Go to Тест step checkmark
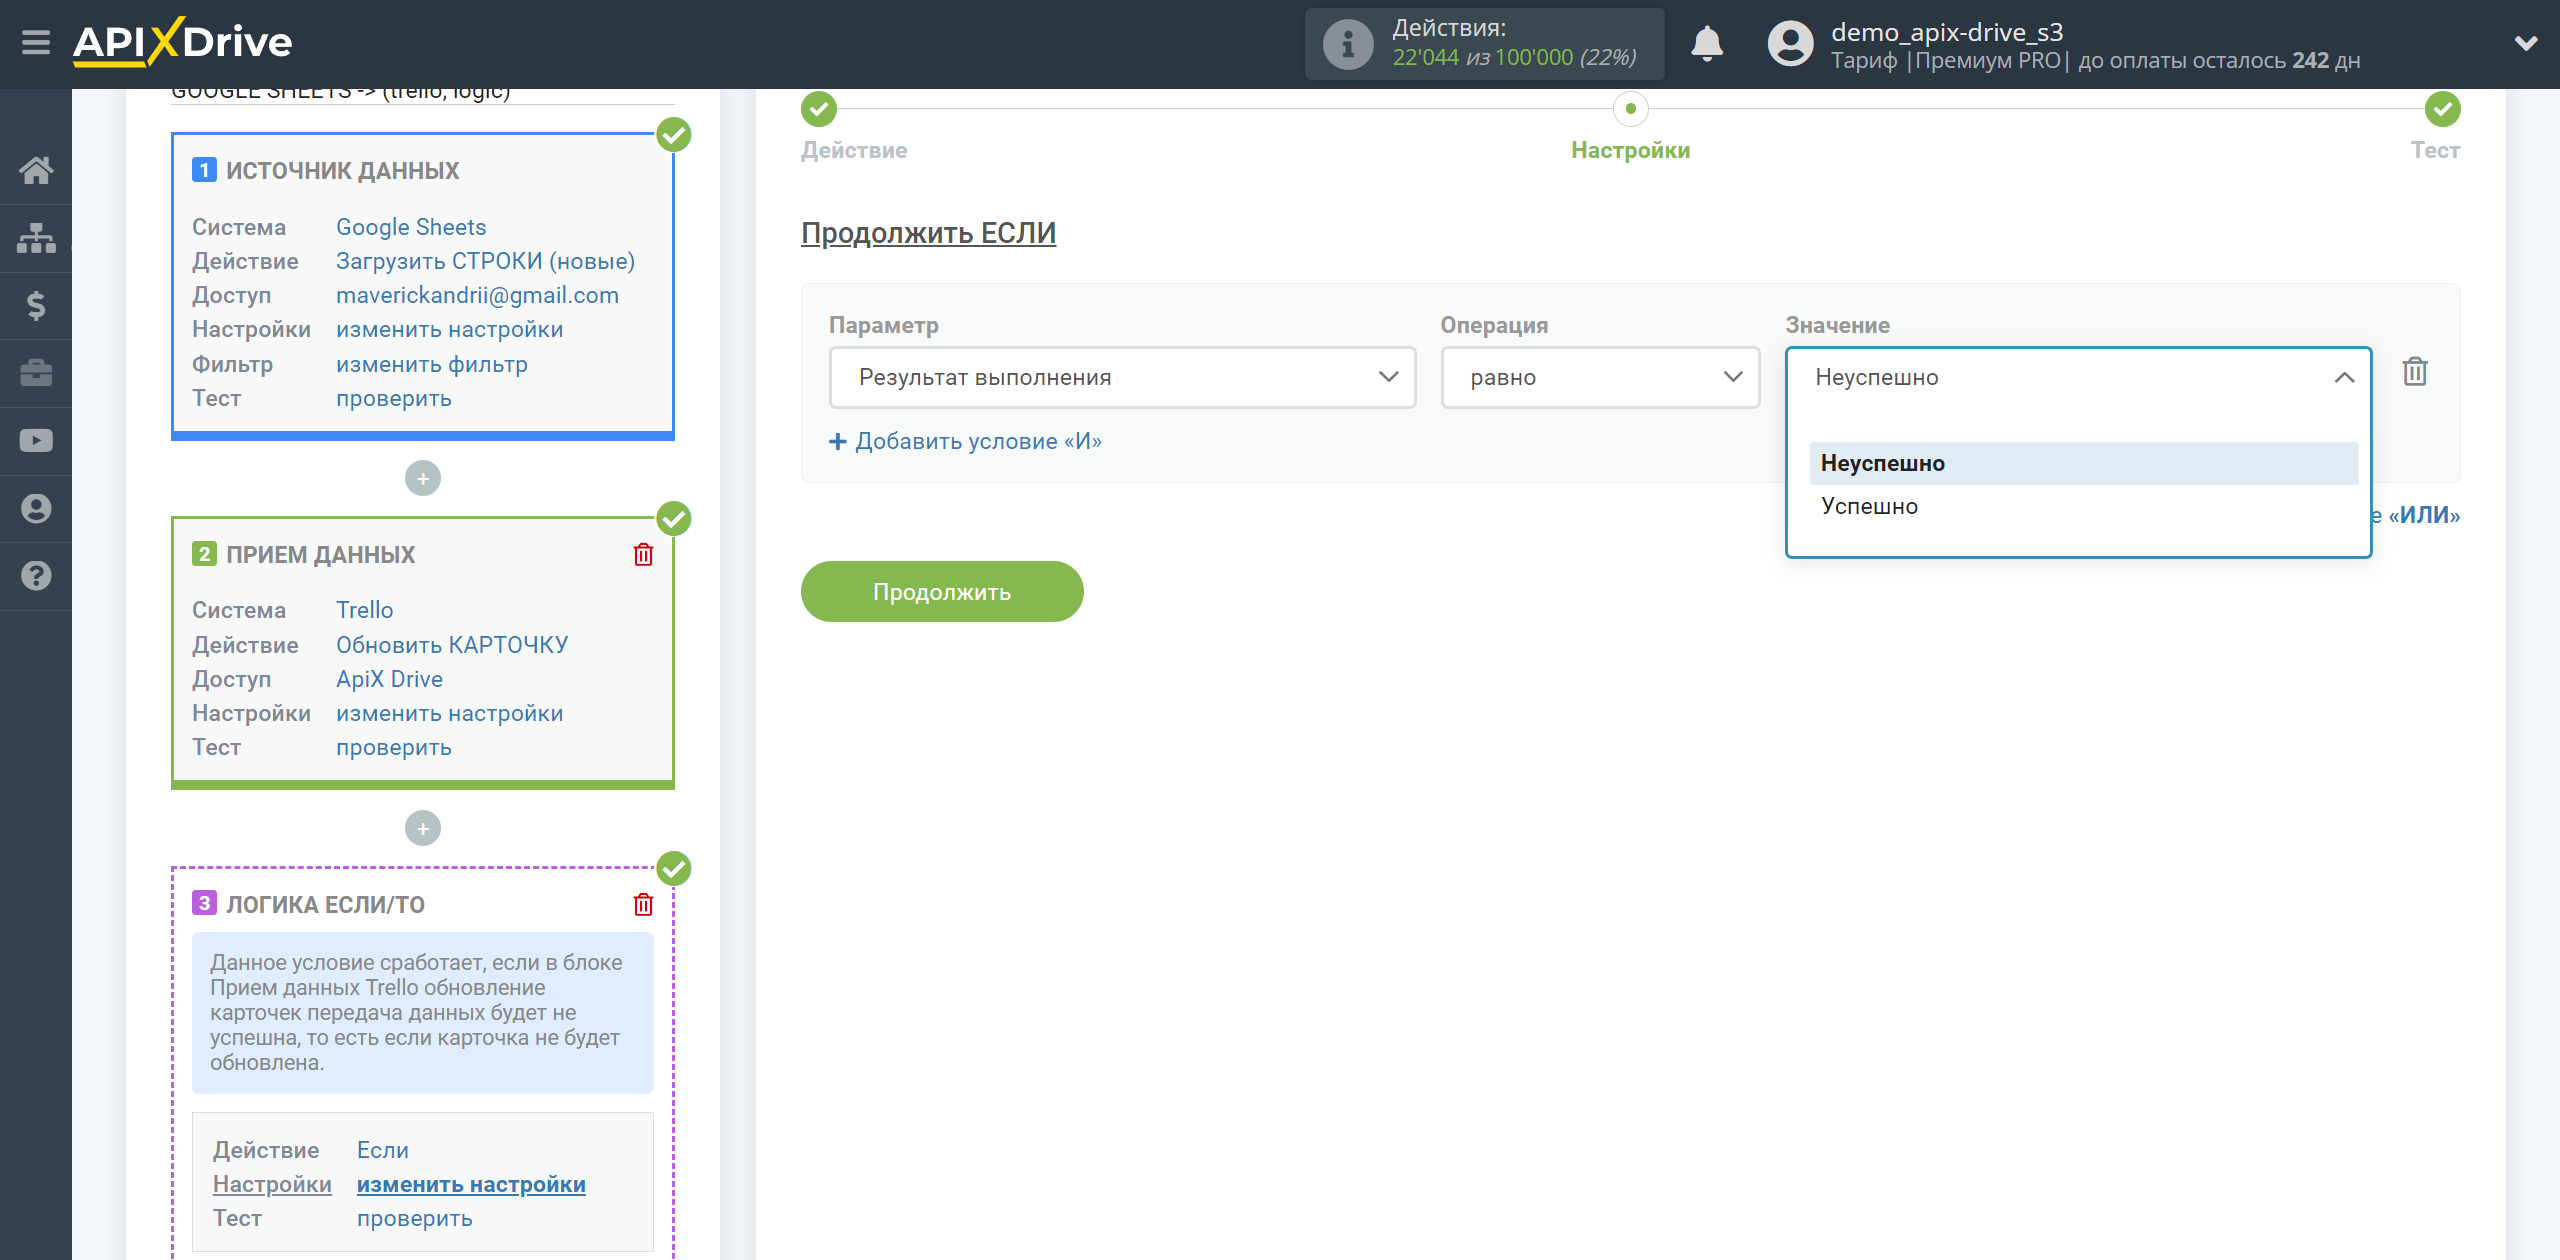 click(x=2442, y=109)
